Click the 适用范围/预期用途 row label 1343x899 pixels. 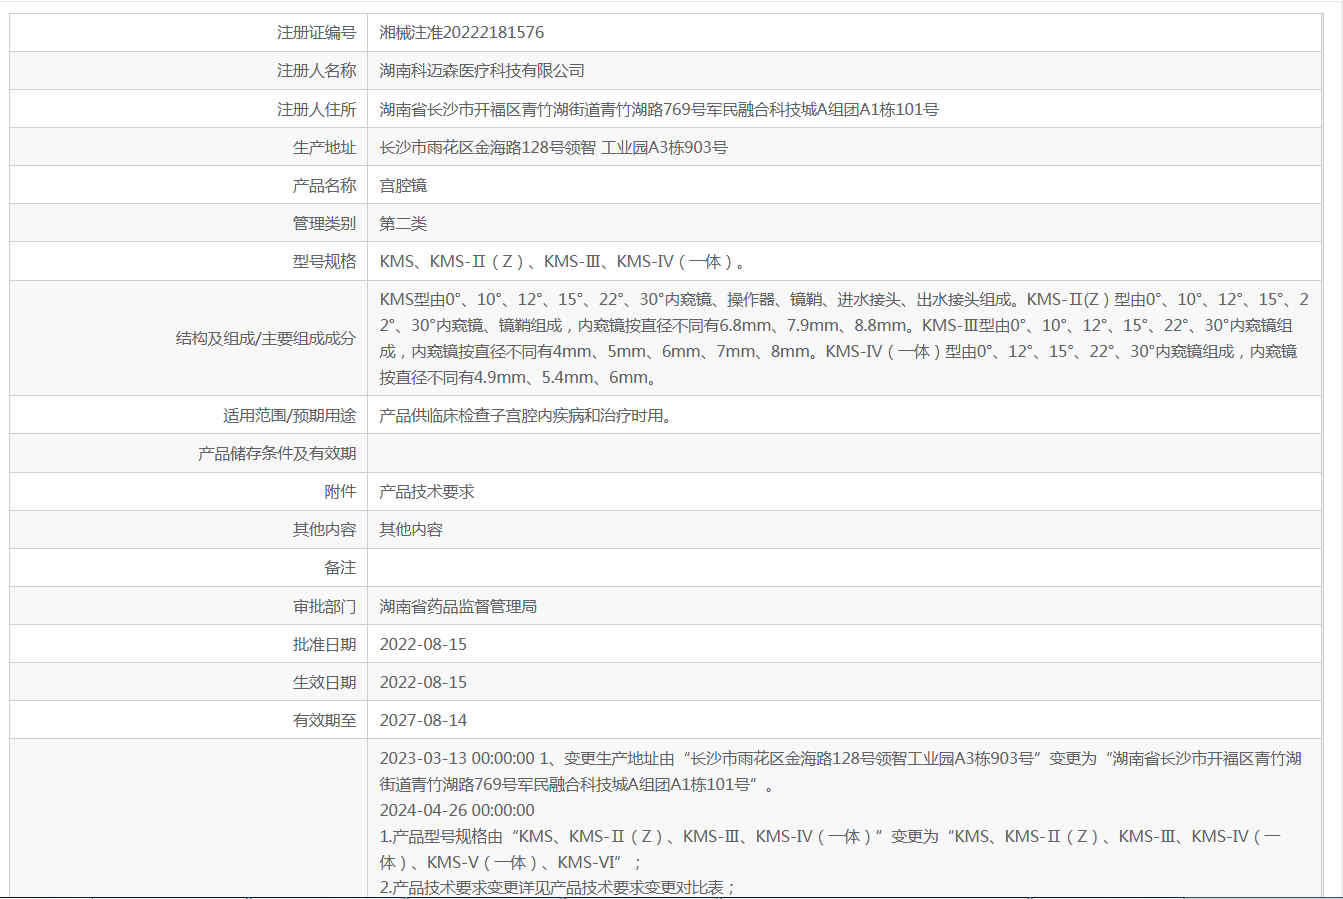point(289,415)
